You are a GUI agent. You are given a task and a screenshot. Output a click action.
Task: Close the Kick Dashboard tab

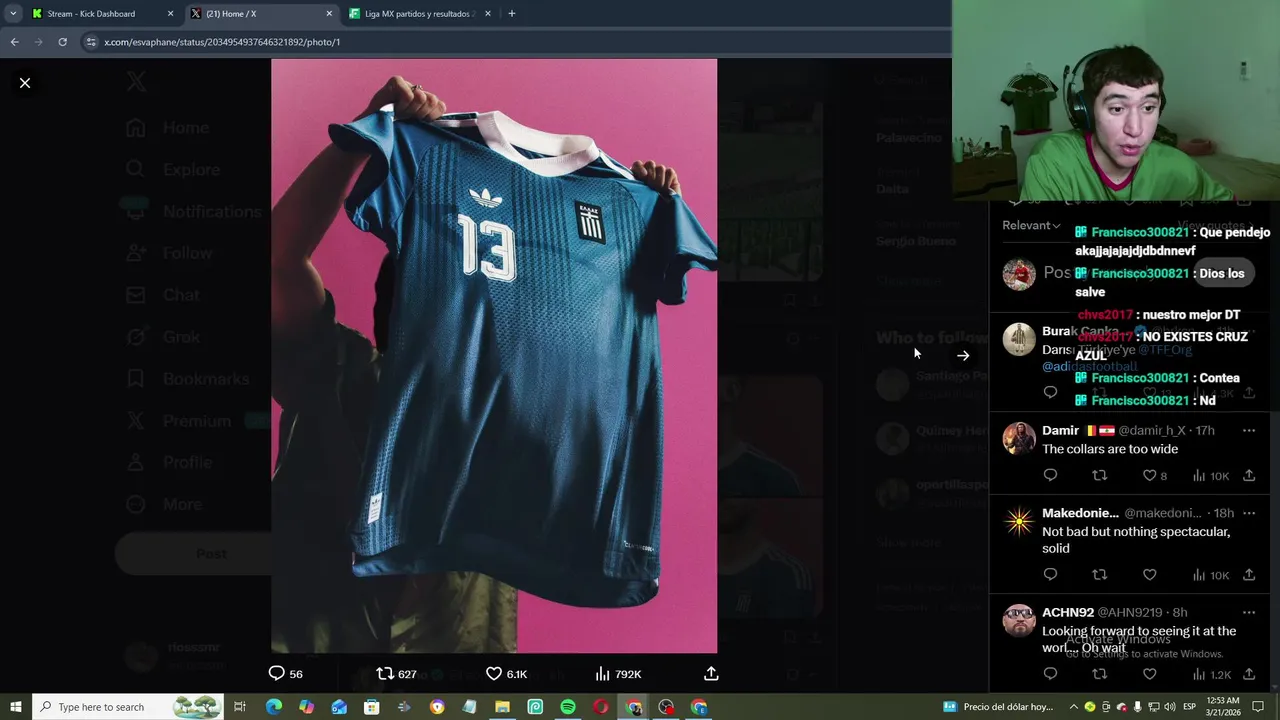tap(170, 14)
